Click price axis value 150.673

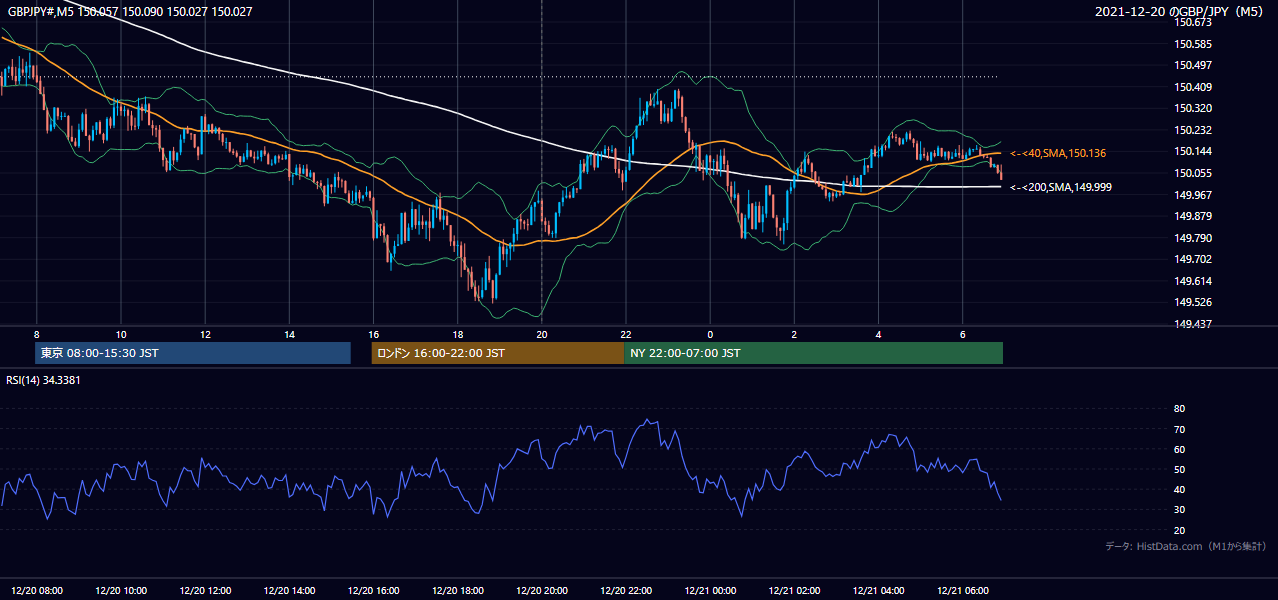point(1194,22)
